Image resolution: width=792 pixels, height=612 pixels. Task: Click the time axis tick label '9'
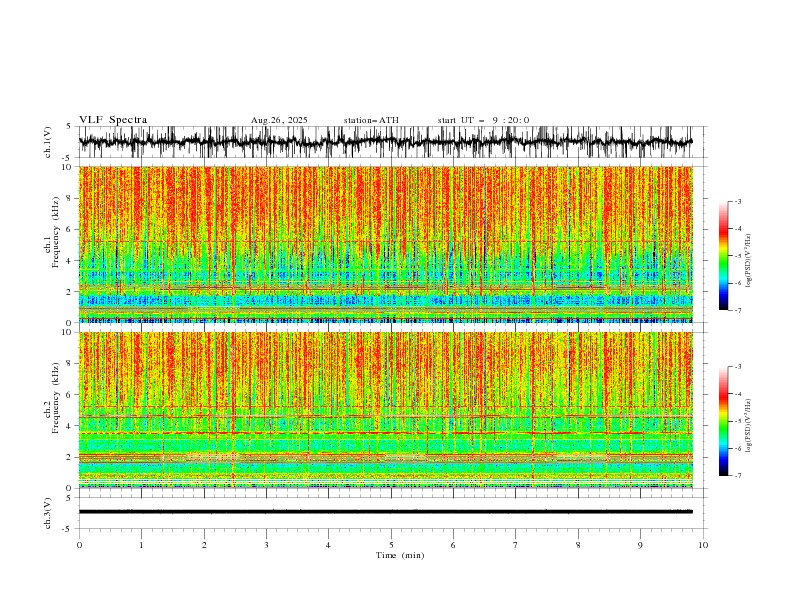click(640, 545)
